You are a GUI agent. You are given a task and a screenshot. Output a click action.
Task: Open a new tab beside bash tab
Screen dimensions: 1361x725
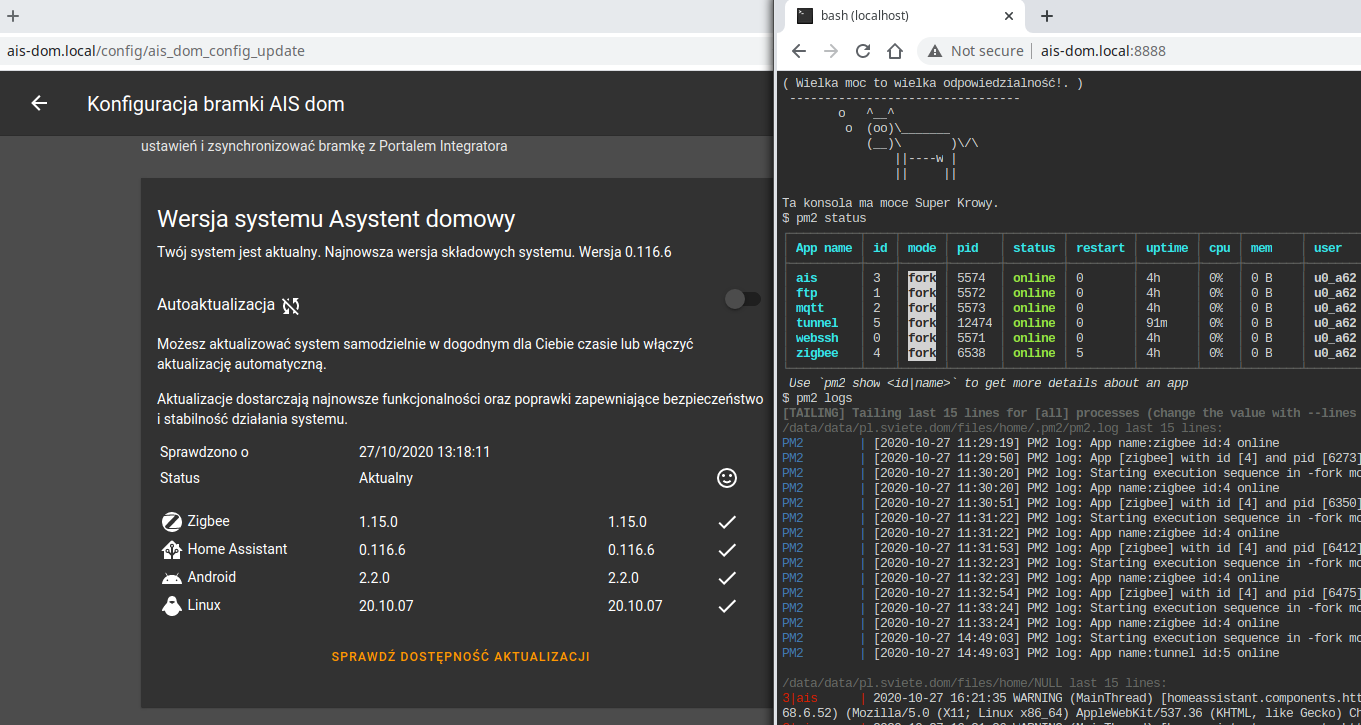point(1047,16)
